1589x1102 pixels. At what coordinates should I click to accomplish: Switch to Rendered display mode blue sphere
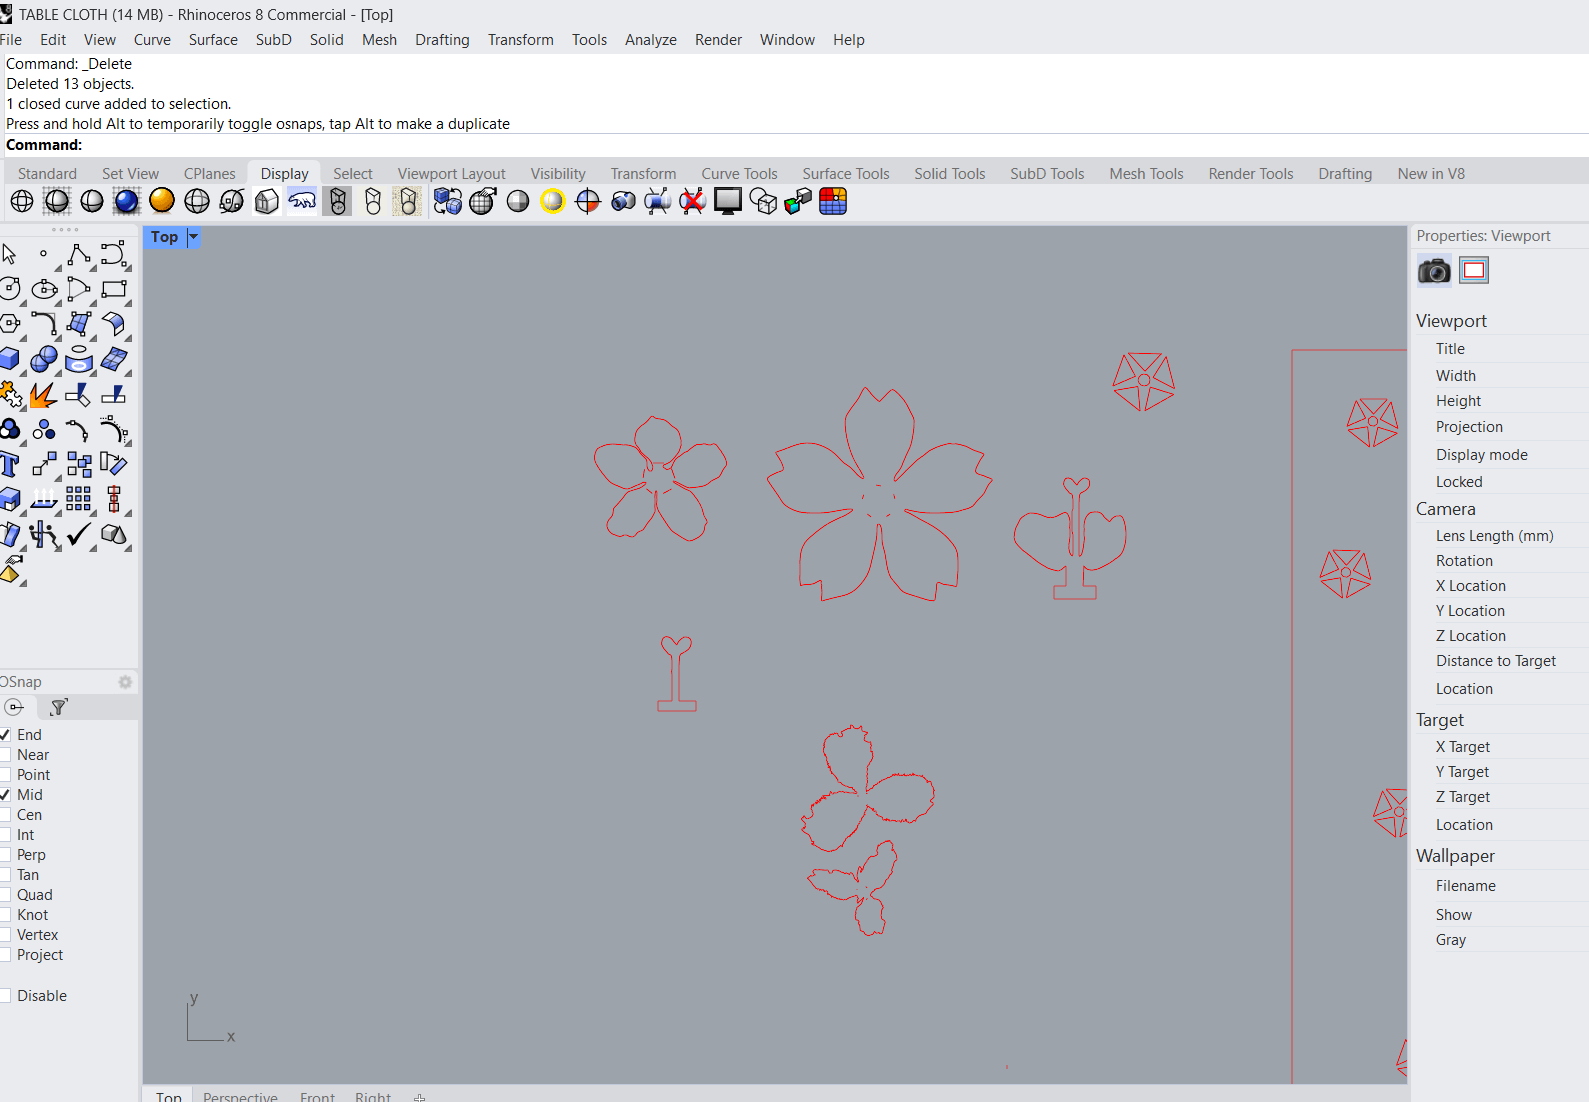(126, 202)
